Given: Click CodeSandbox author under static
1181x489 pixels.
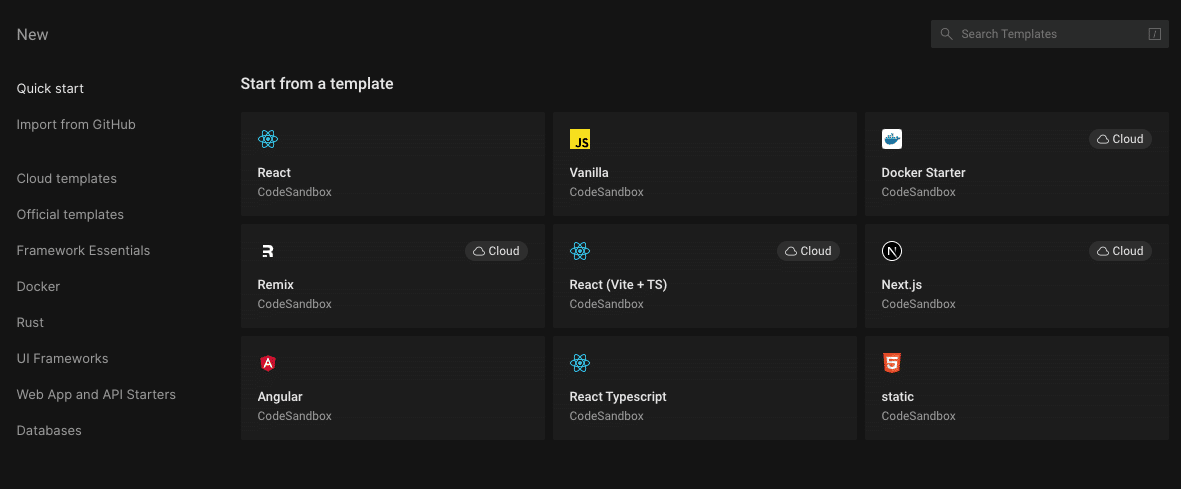Looking at the screenshot, I should click(918, 416).
